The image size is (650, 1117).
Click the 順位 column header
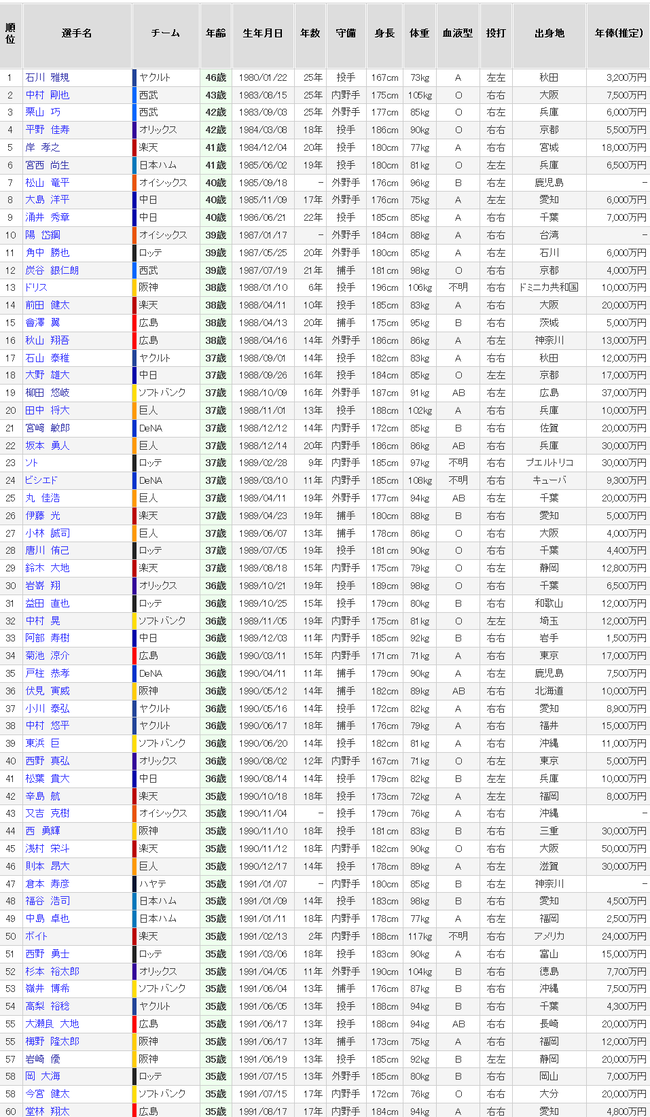click(10, 33)
